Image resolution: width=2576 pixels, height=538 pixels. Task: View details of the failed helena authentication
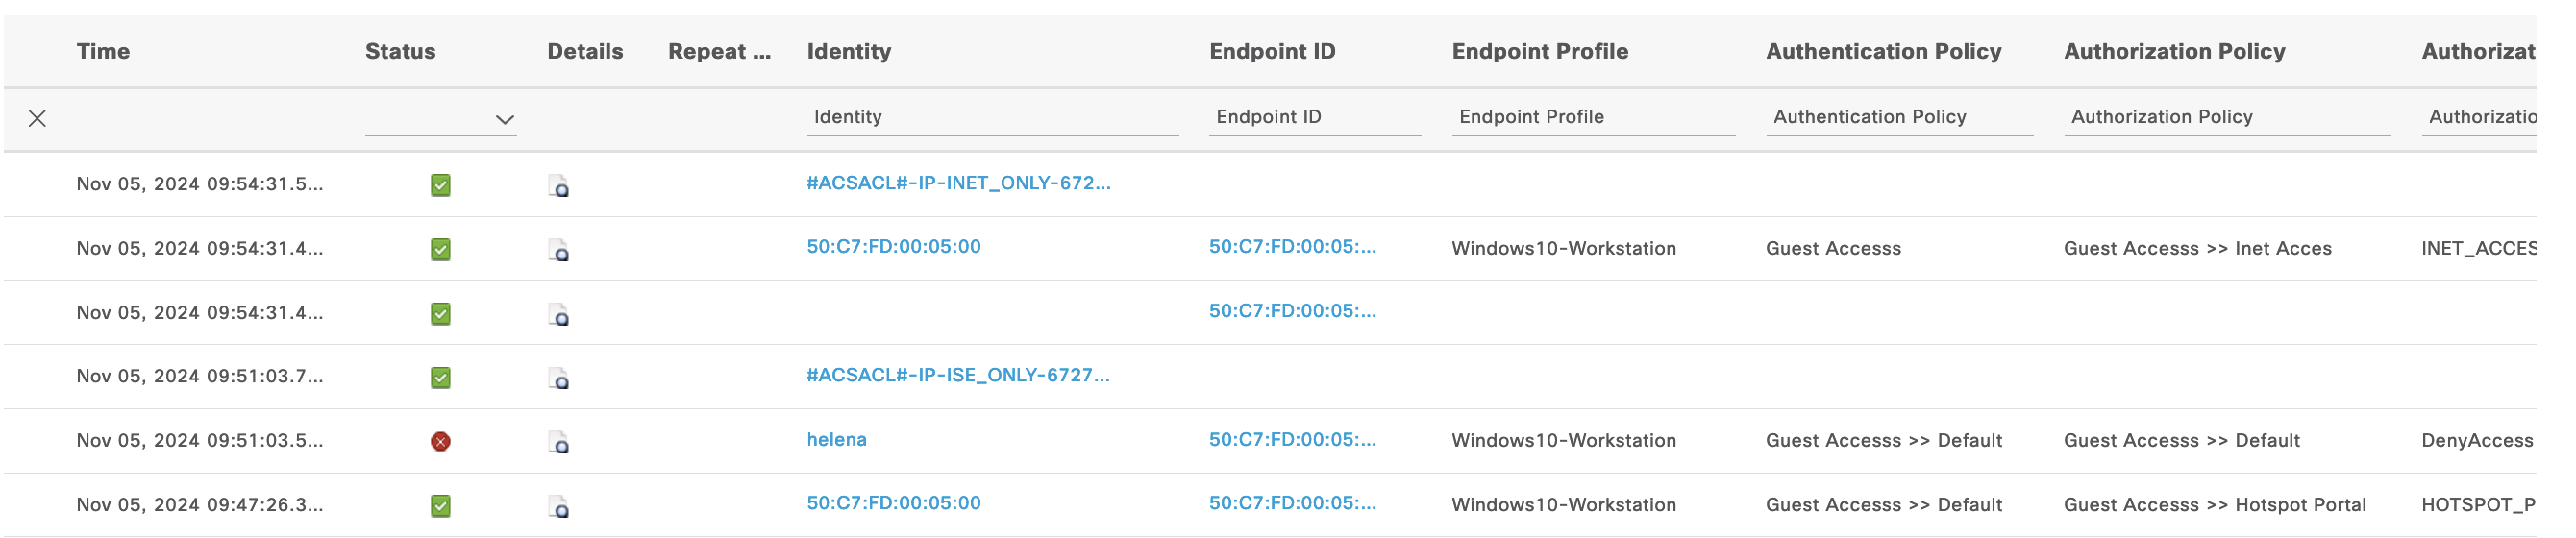coord(559,442)
